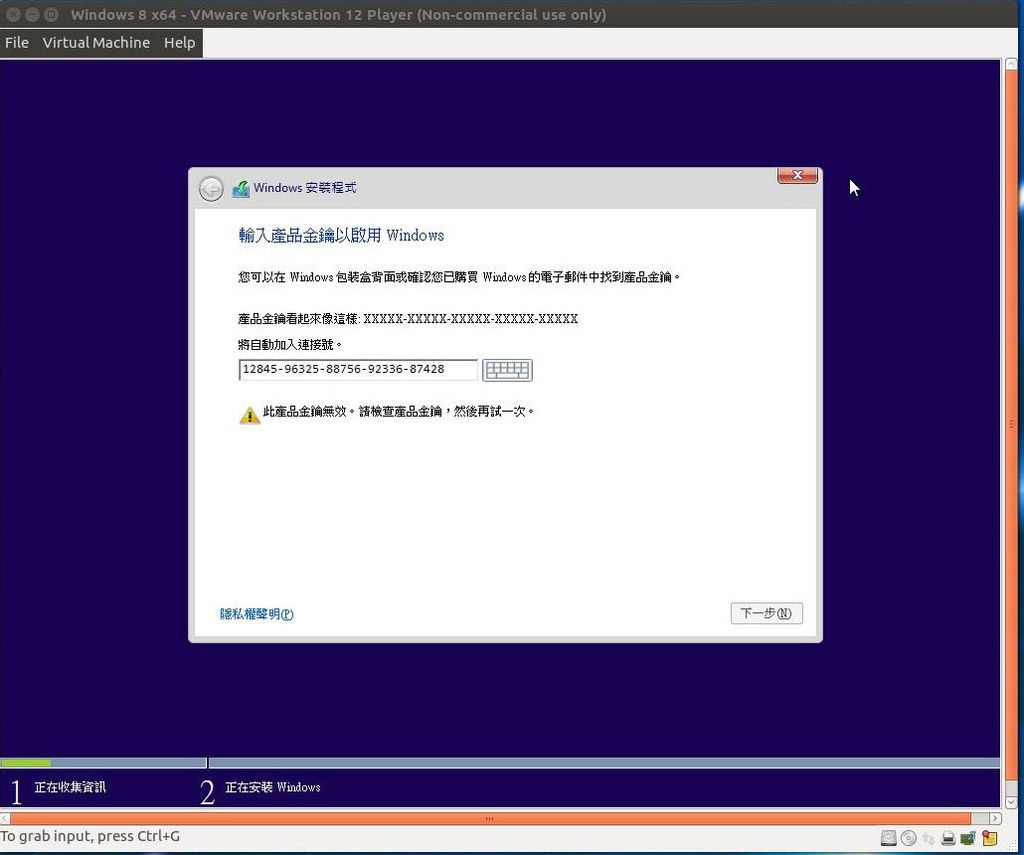Click the green progress bar above step 1
1024x855 pixels.
coord(25,763)
